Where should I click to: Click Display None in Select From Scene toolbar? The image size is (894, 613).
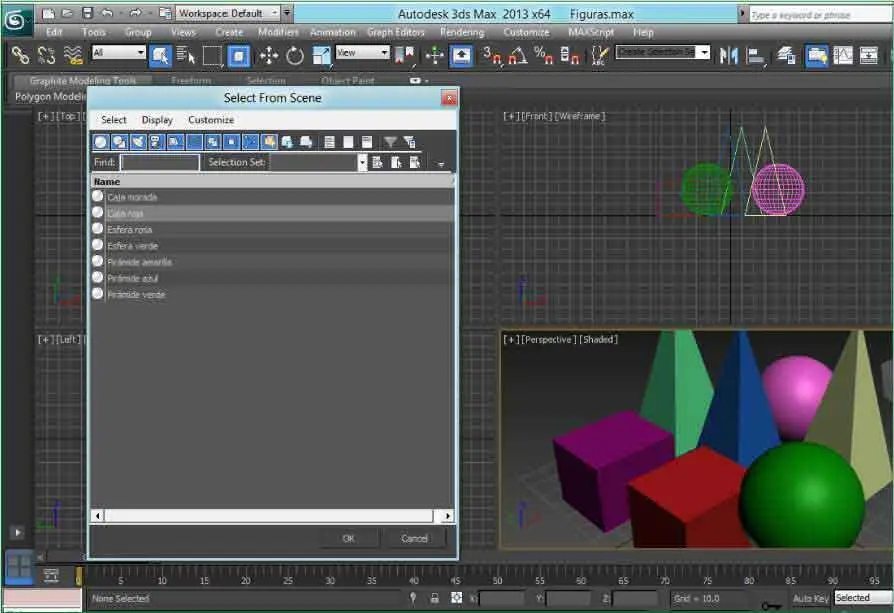pyautogui.click(x=348, y=142)
